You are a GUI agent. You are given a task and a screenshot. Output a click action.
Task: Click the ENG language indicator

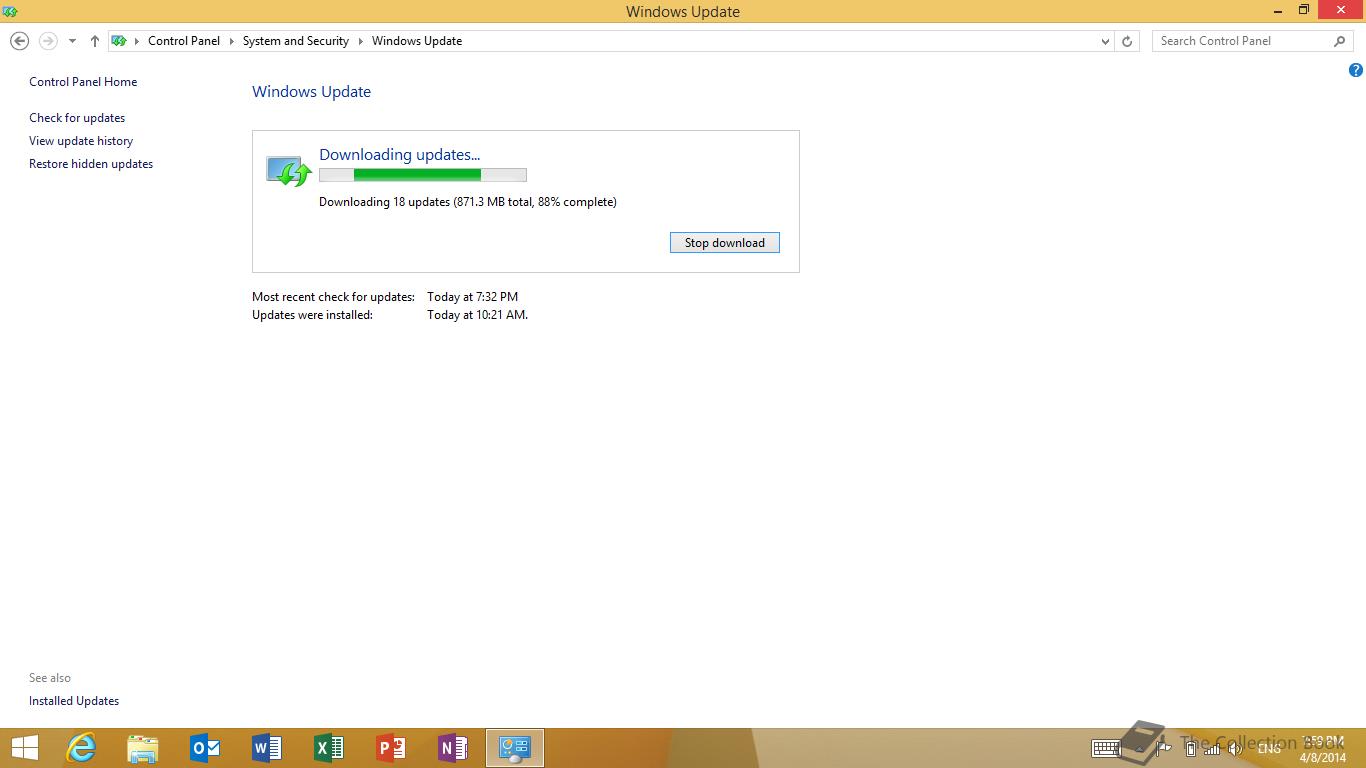[x=1269, y=748]
